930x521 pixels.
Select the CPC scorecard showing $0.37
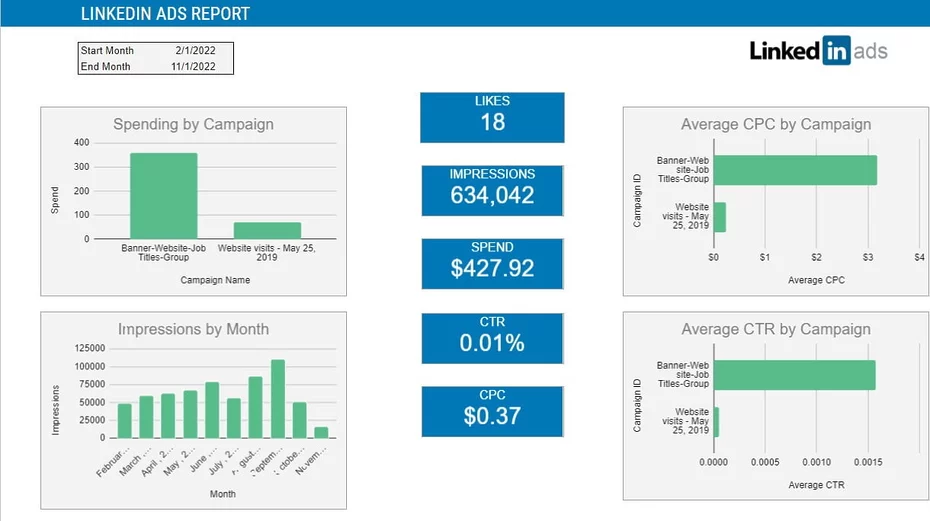coord(492,412)
